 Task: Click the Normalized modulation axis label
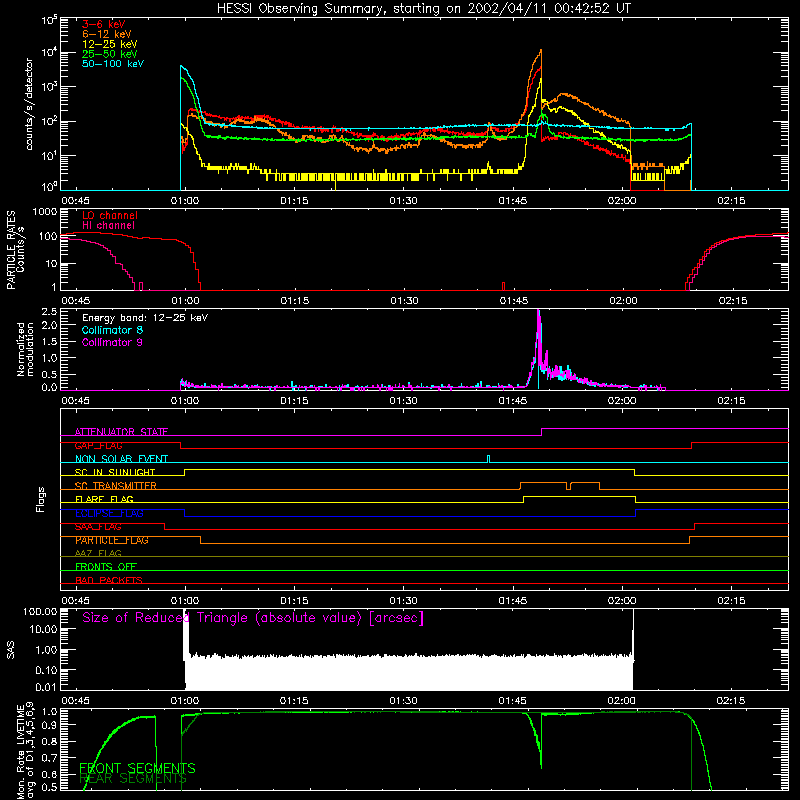tap(26, 349)
